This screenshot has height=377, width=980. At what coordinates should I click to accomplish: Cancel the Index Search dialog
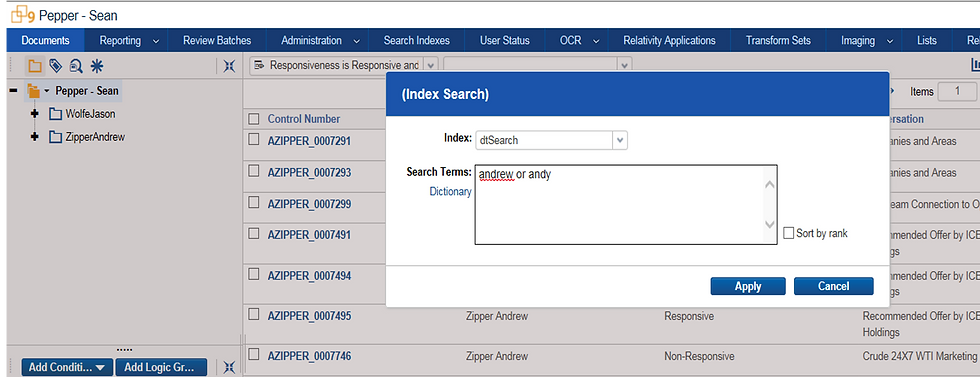pos(834,286)
